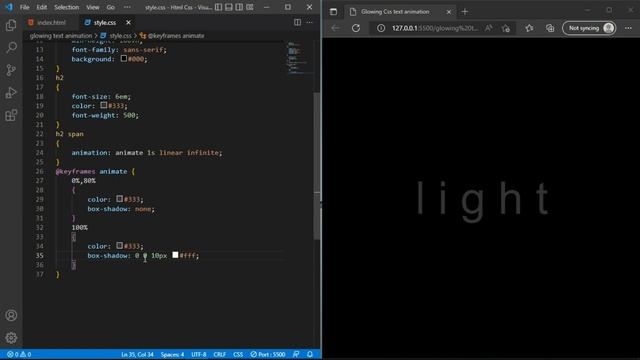Toggle primary side bar layout icon
Image resolution: width=640 pixels, height=360 pixels.
click(219, 7)
